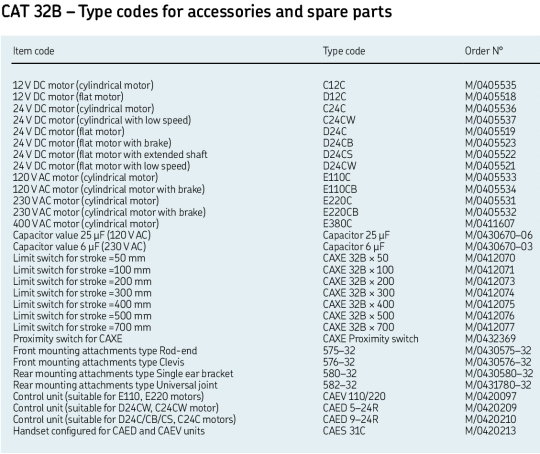Click Capacitor 25 µF type code

[x=356, y=235]
